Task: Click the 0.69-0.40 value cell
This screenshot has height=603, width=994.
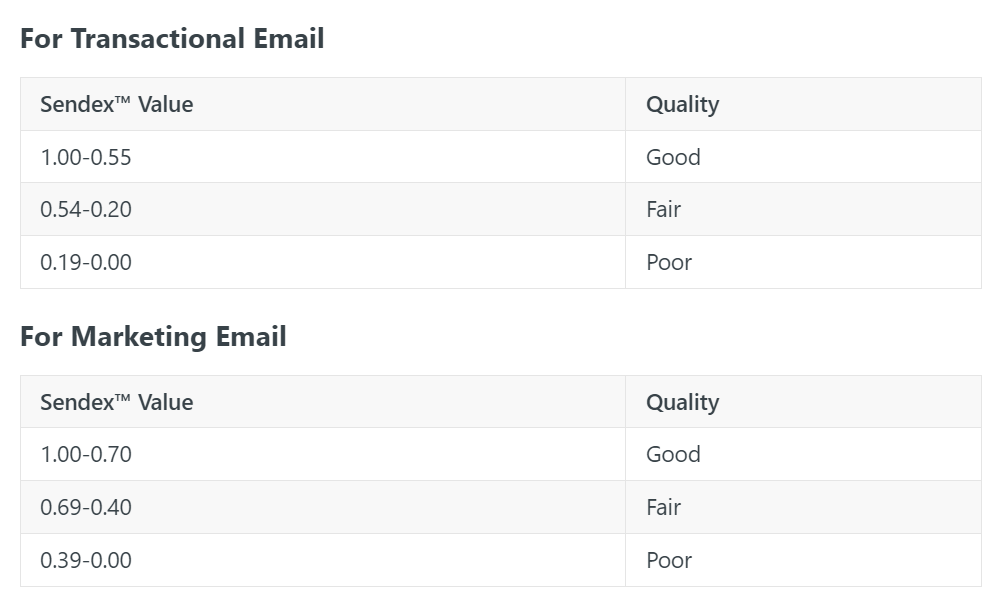Action: click(323, 507)
